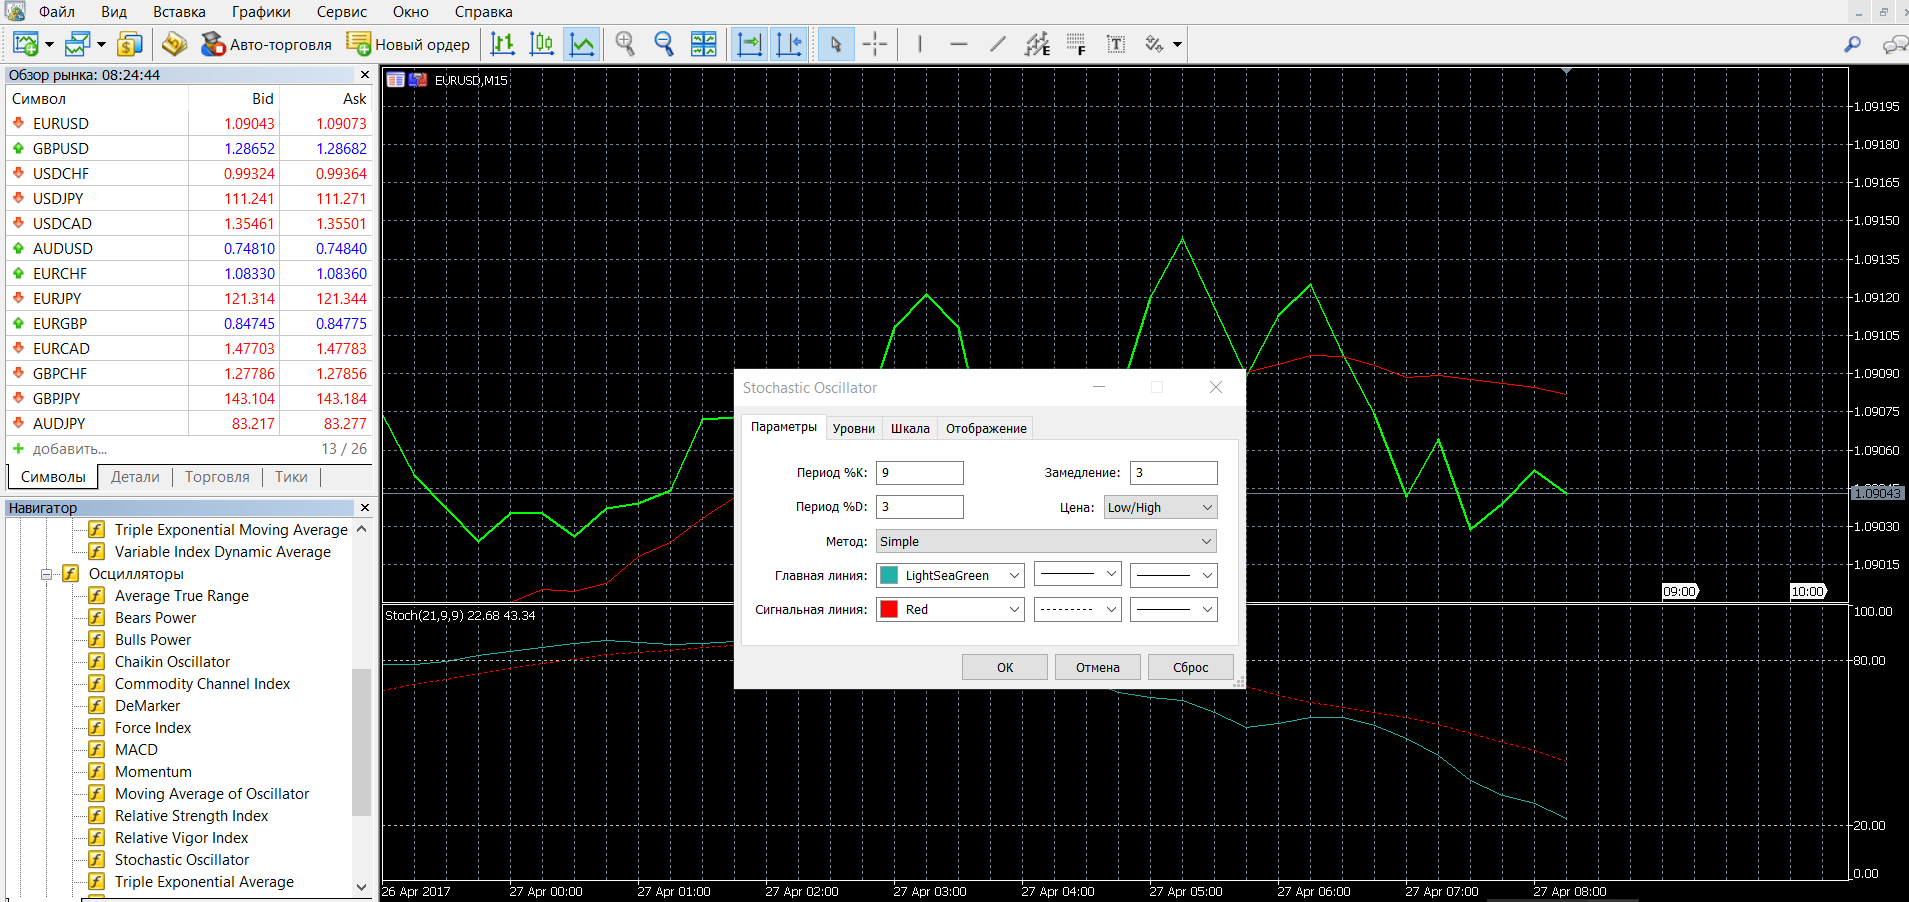Select the equidistant channel tool
Screen dimensions: 1909x902
[1037, 44]
